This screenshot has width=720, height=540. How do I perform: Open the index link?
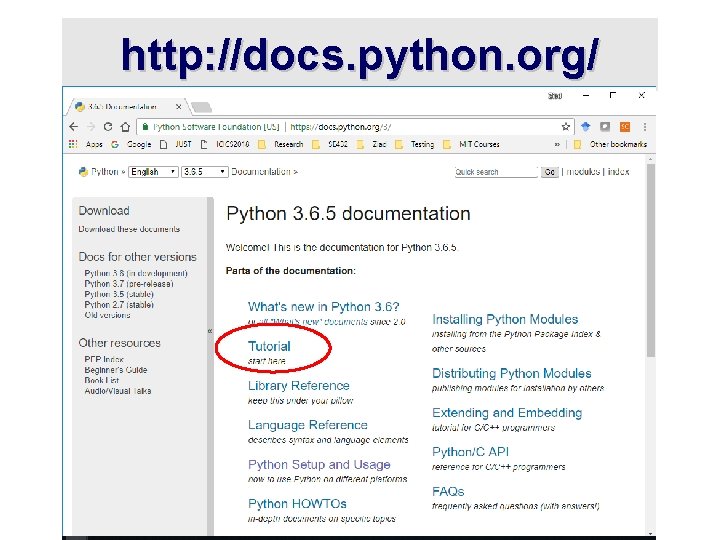click(x=618, y=172)
